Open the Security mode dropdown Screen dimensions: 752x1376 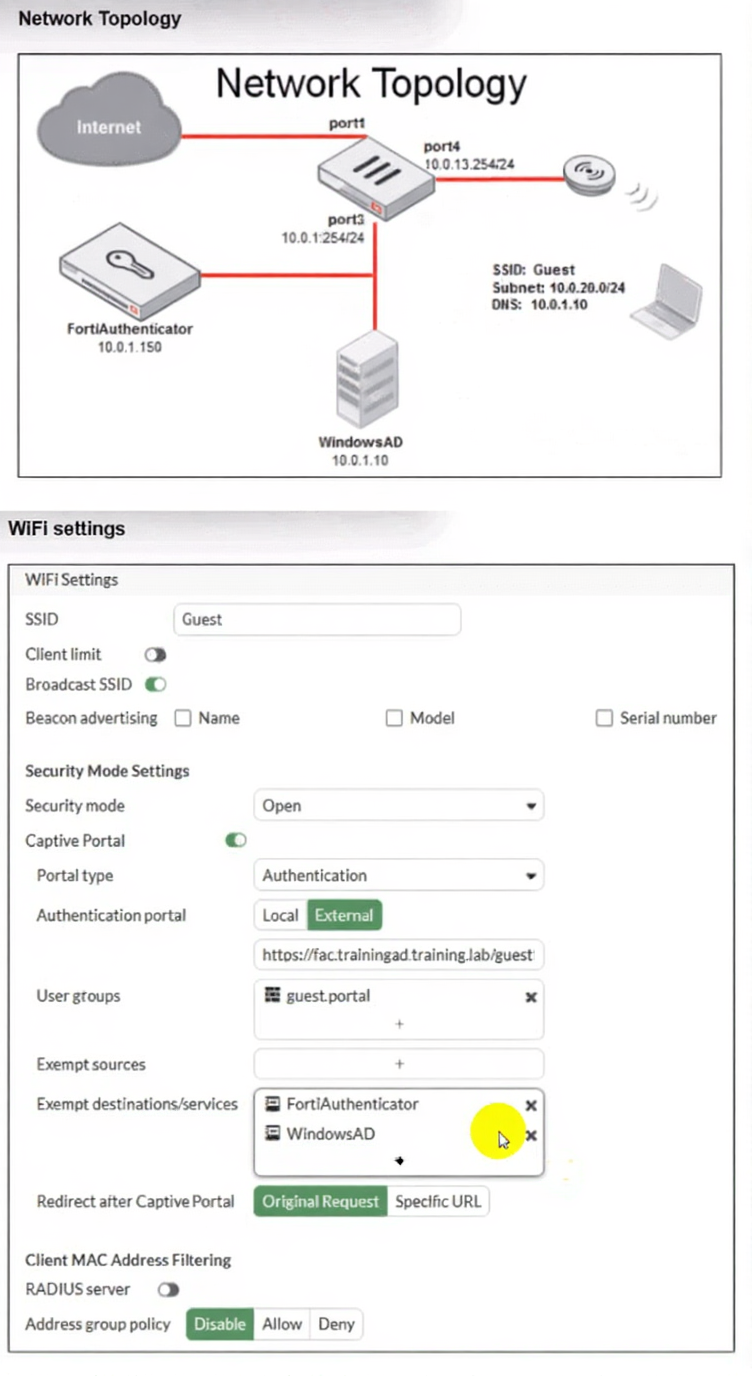pos(398,806)
